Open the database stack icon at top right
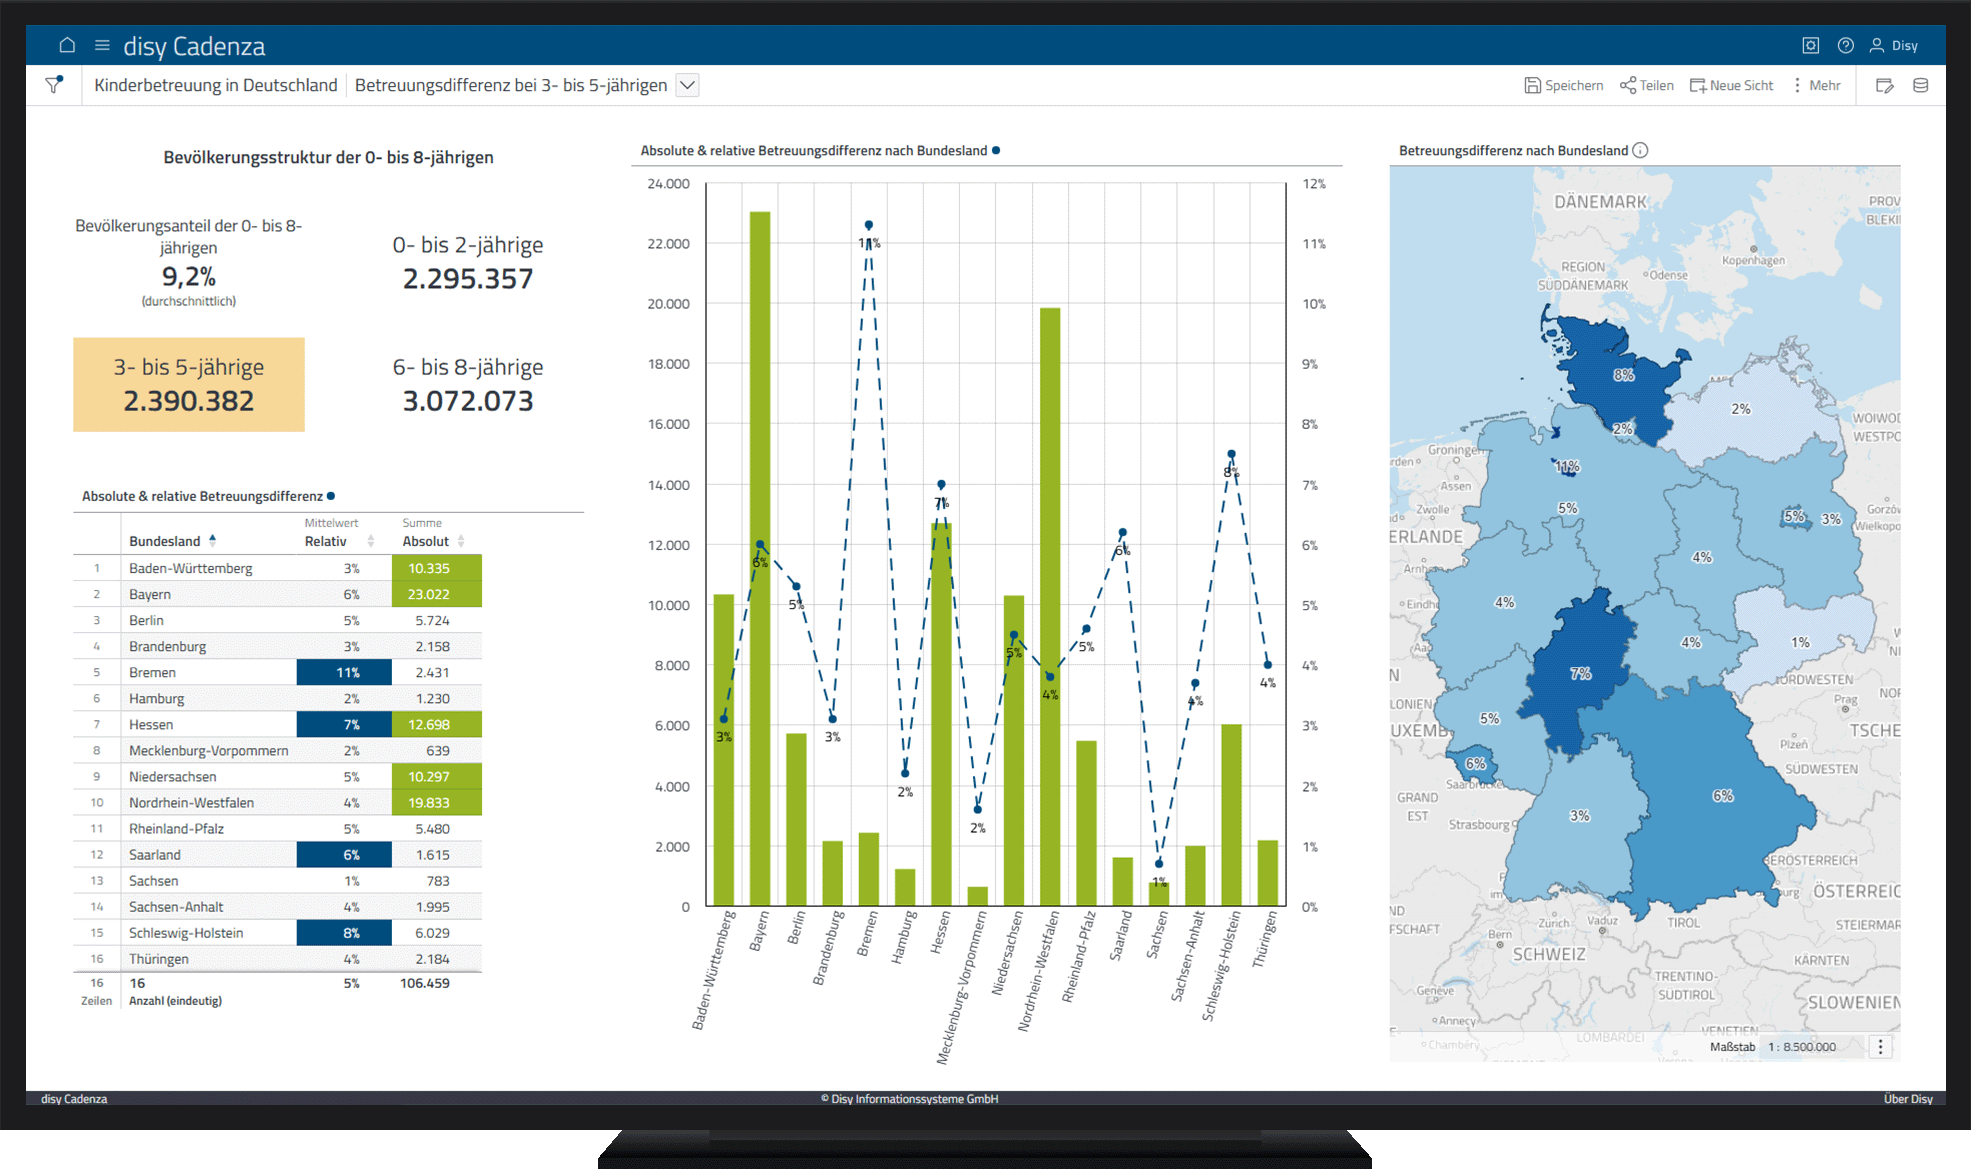1971x1169 pixels. coord(1920,85)
